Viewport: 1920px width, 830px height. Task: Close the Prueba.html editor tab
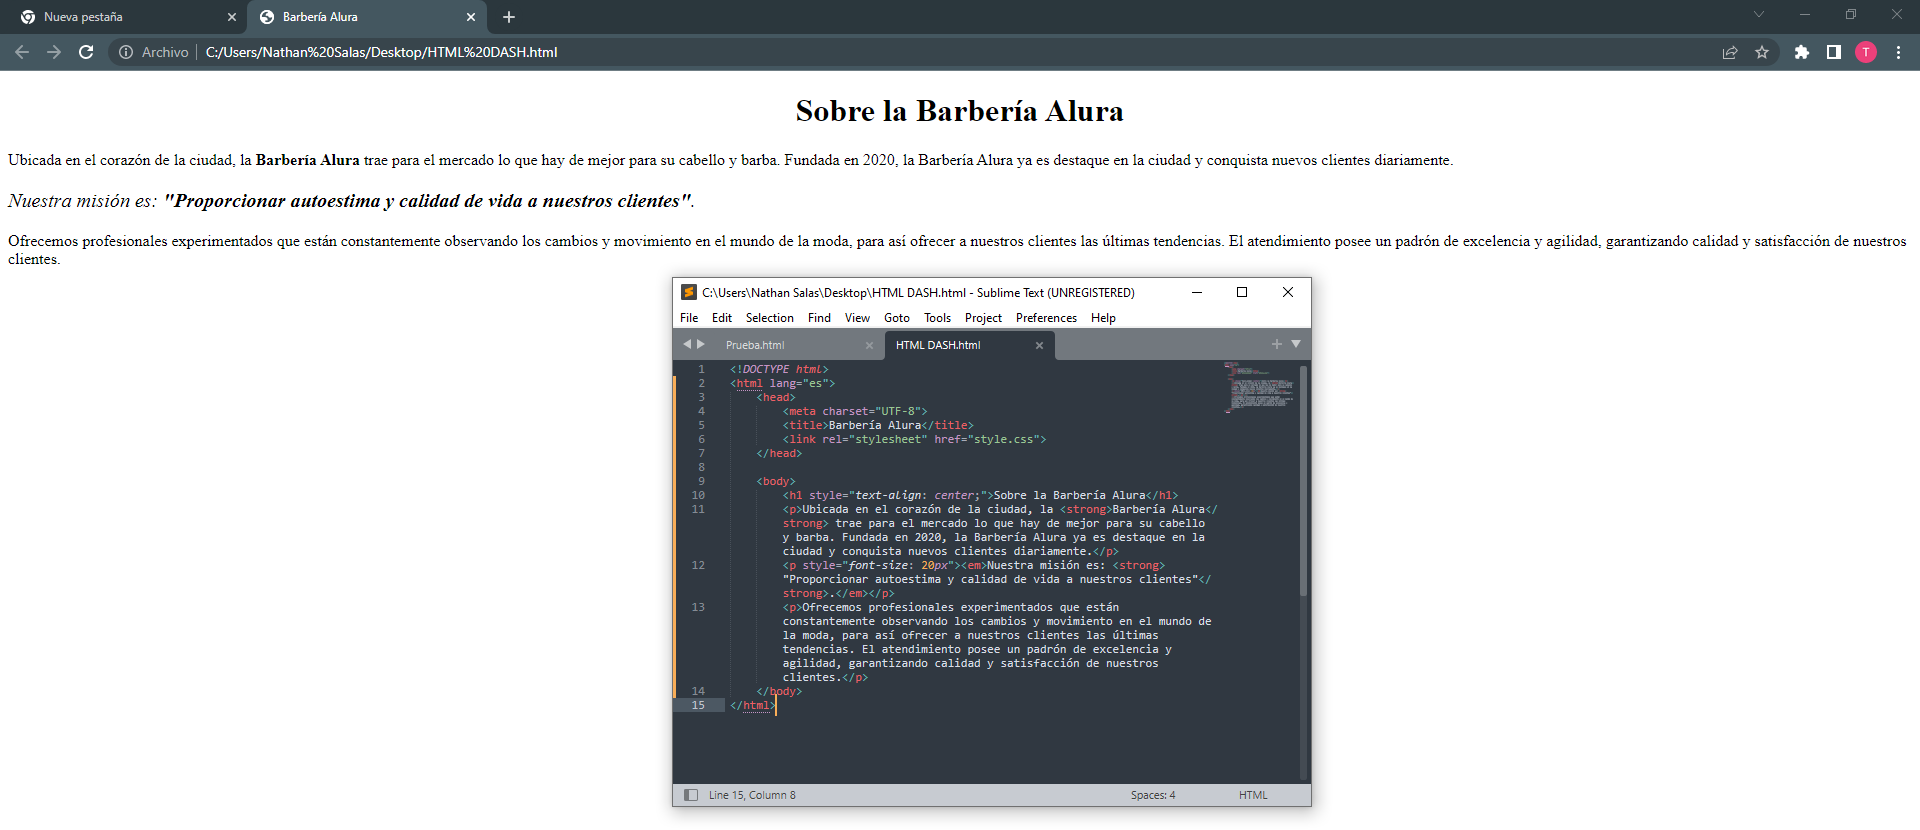(x=869, y=345)
